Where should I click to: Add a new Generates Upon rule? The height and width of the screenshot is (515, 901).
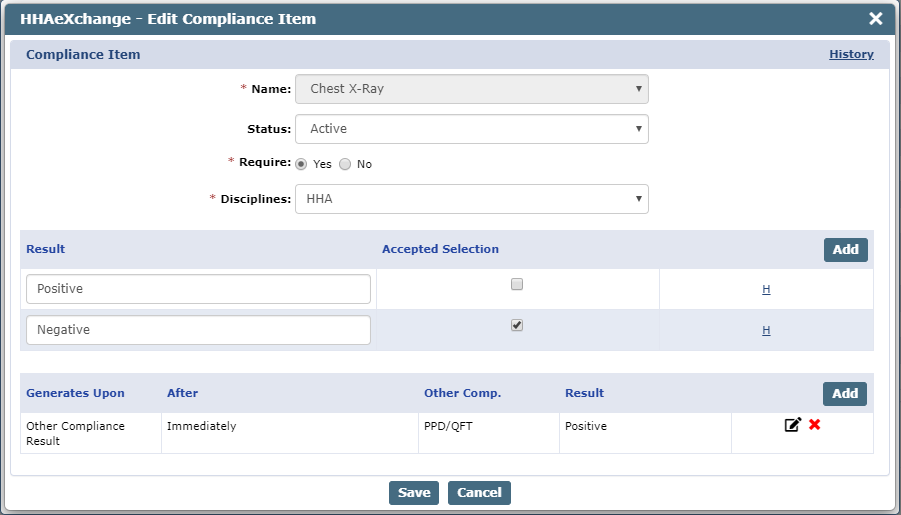pyautogui.click(x=845, y=394)
